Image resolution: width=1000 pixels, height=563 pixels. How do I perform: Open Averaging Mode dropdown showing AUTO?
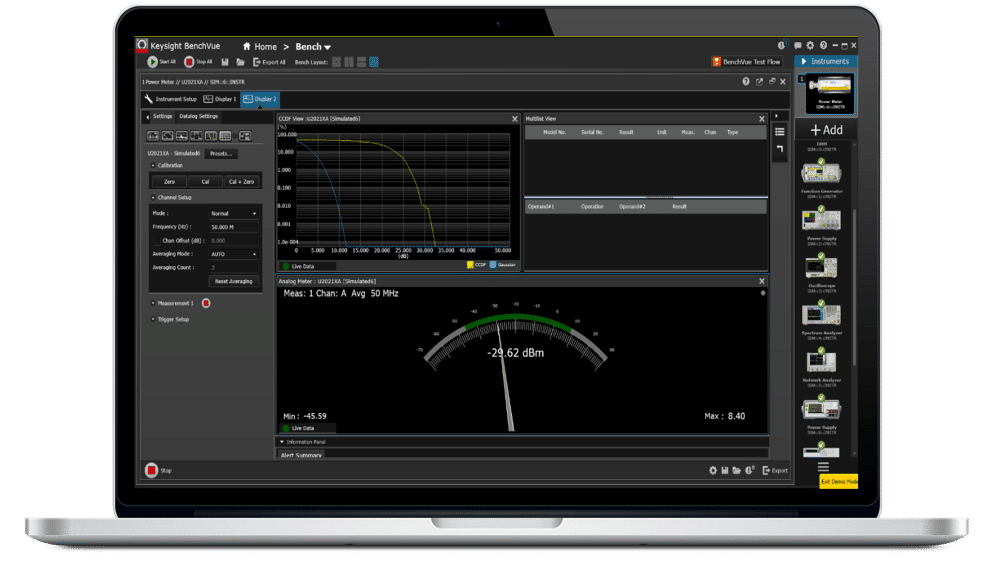tap(233, 254)
